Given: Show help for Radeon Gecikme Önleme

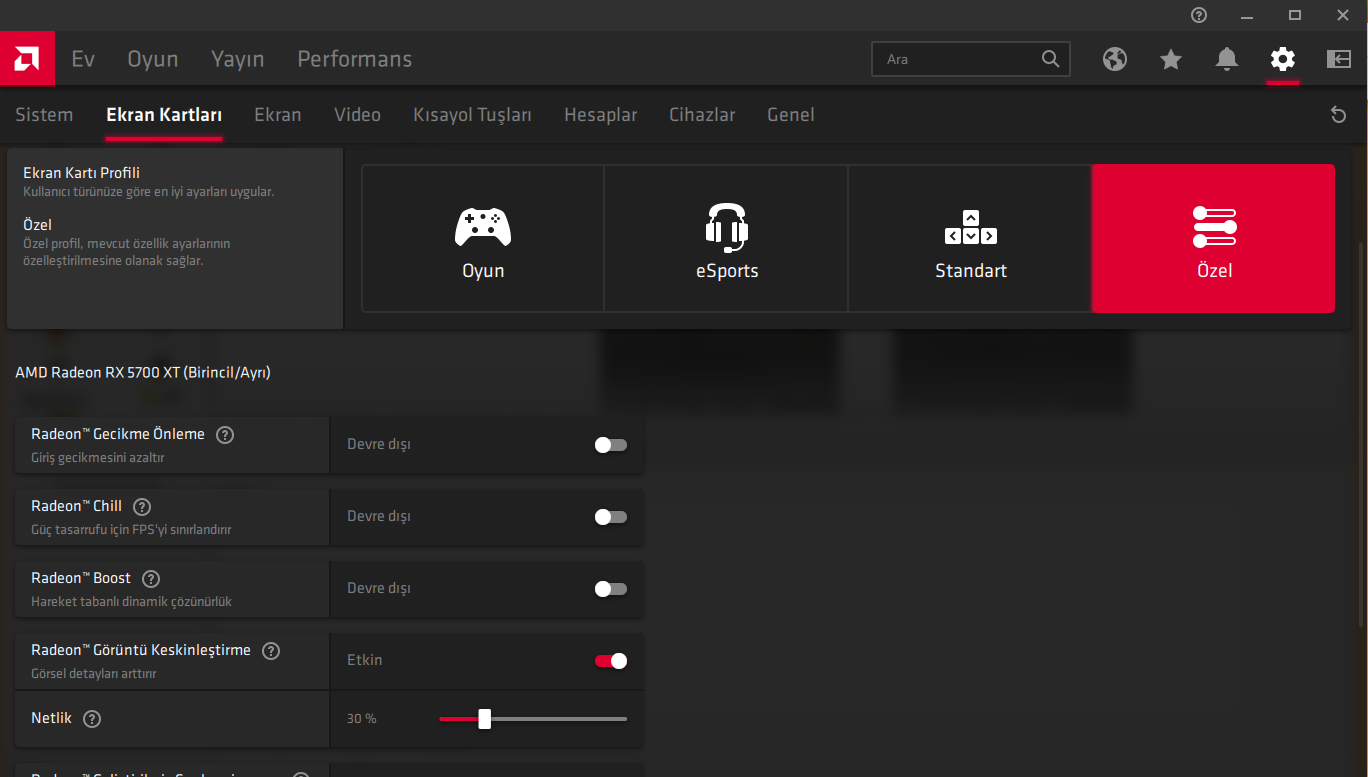Looking at the screenshot, I should pyautogui.click(x=225, y=435).
